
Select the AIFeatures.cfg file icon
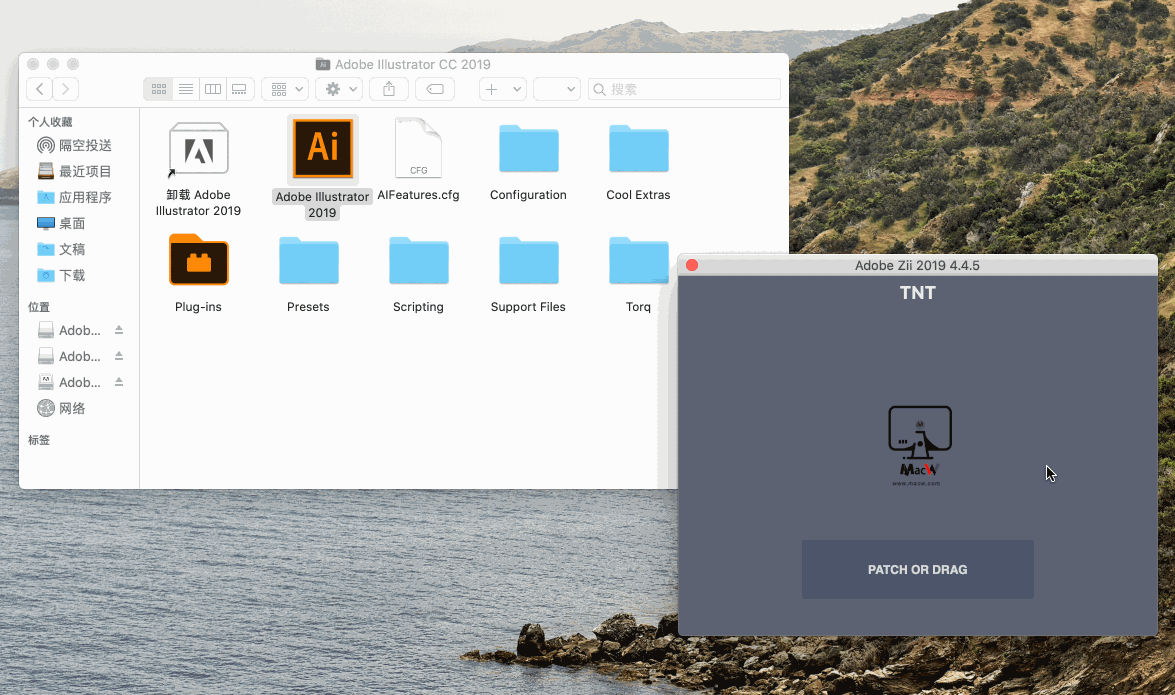point(418,148)
